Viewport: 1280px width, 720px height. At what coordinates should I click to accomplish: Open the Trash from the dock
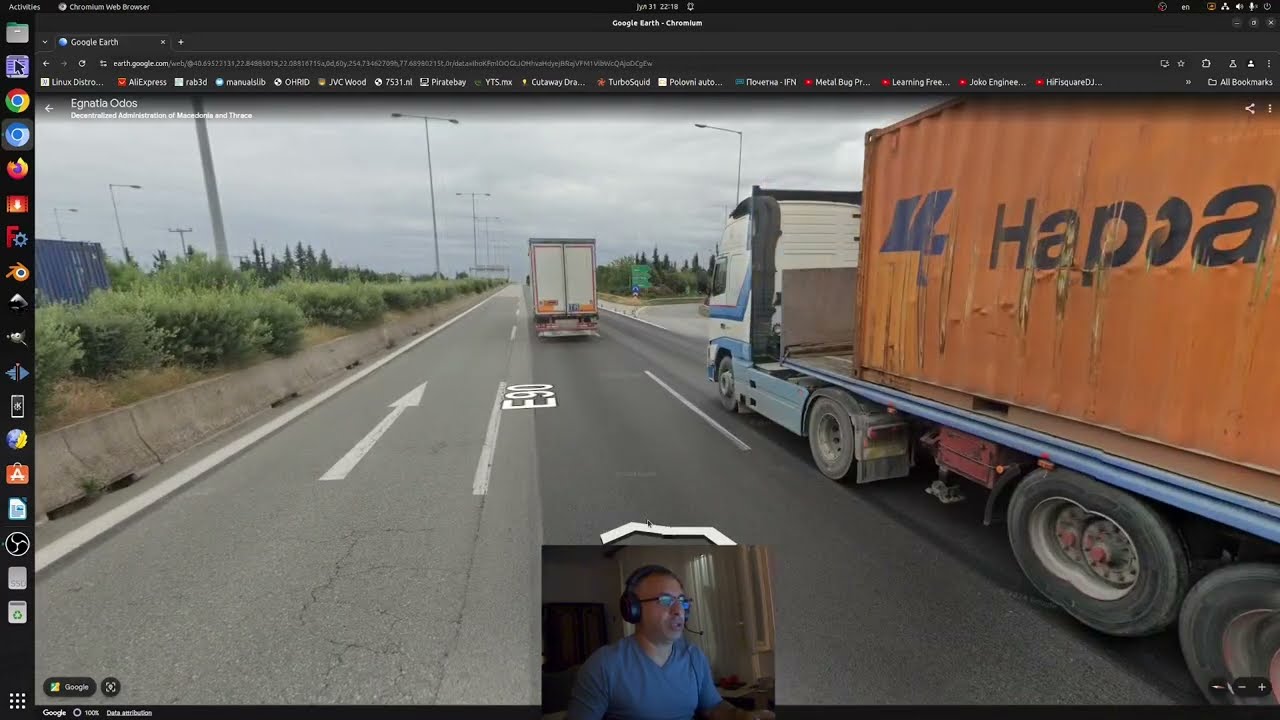(x=17, y=613)
